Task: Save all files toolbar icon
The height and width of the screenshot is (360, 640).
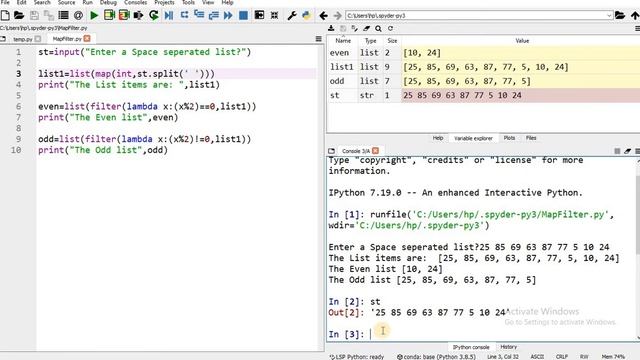Action: point(49,16)
